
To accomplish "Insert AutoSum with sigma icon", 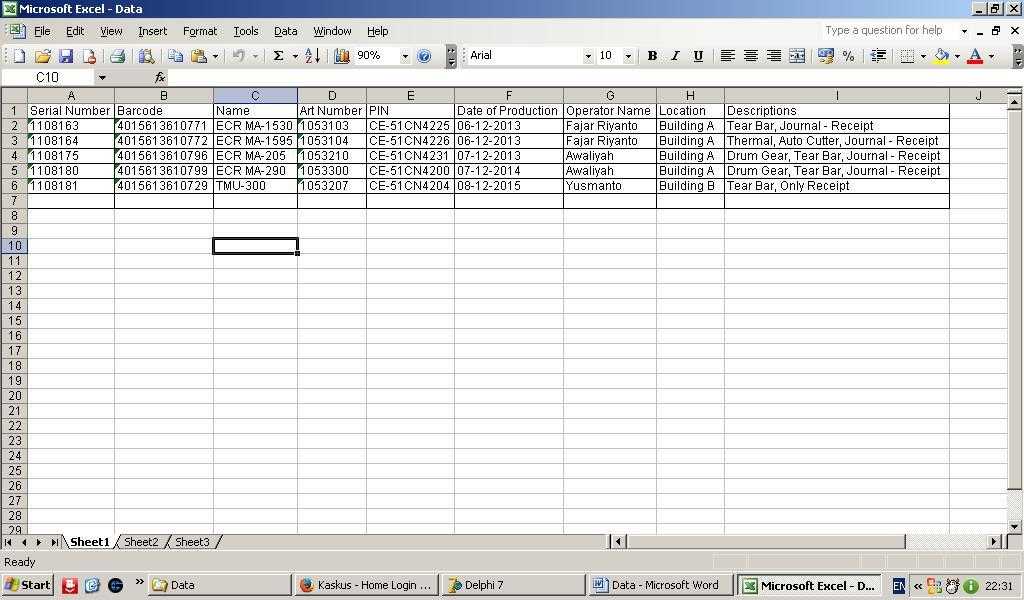I will 278,56.
